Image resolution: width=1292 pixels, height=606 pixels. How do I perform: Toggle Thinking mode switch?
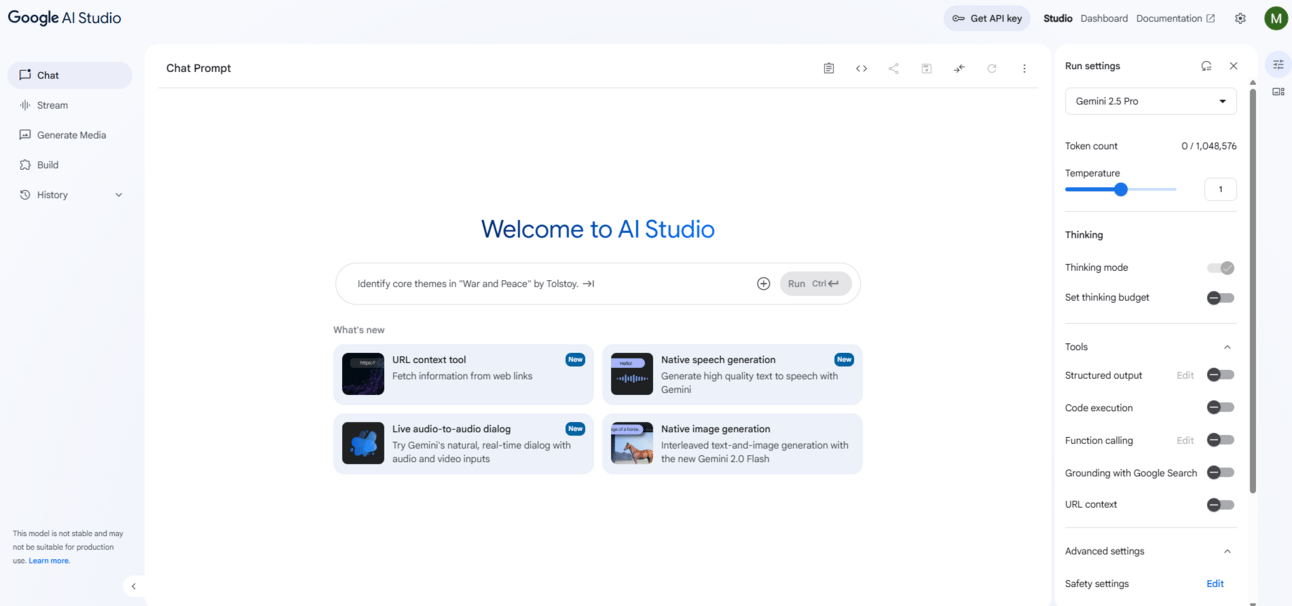(1220, 268)
